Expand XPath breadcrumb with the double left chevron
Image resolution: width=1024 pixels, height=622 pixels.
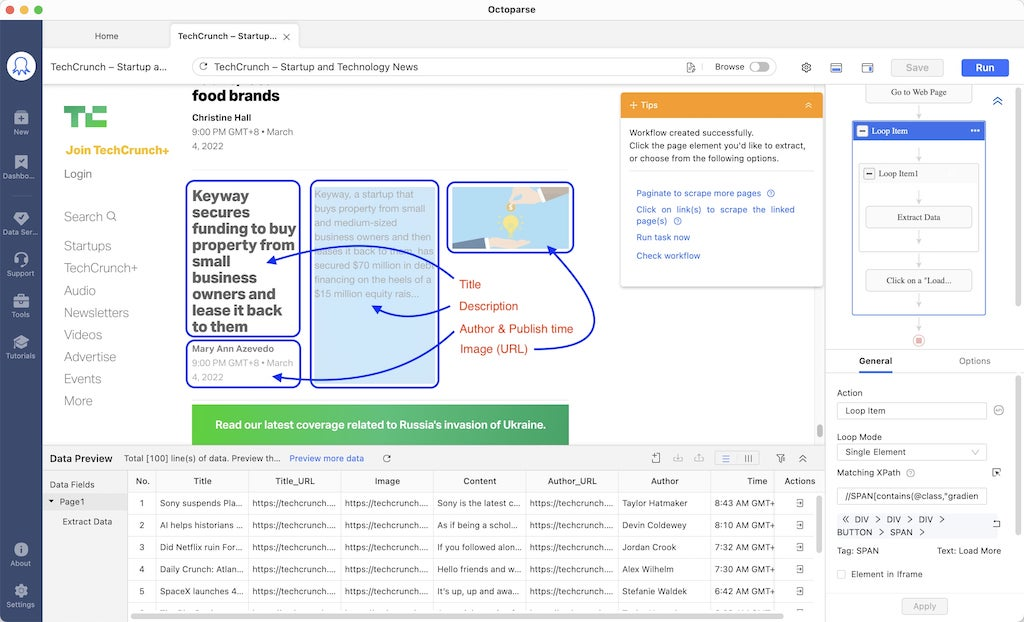(846, 519)
